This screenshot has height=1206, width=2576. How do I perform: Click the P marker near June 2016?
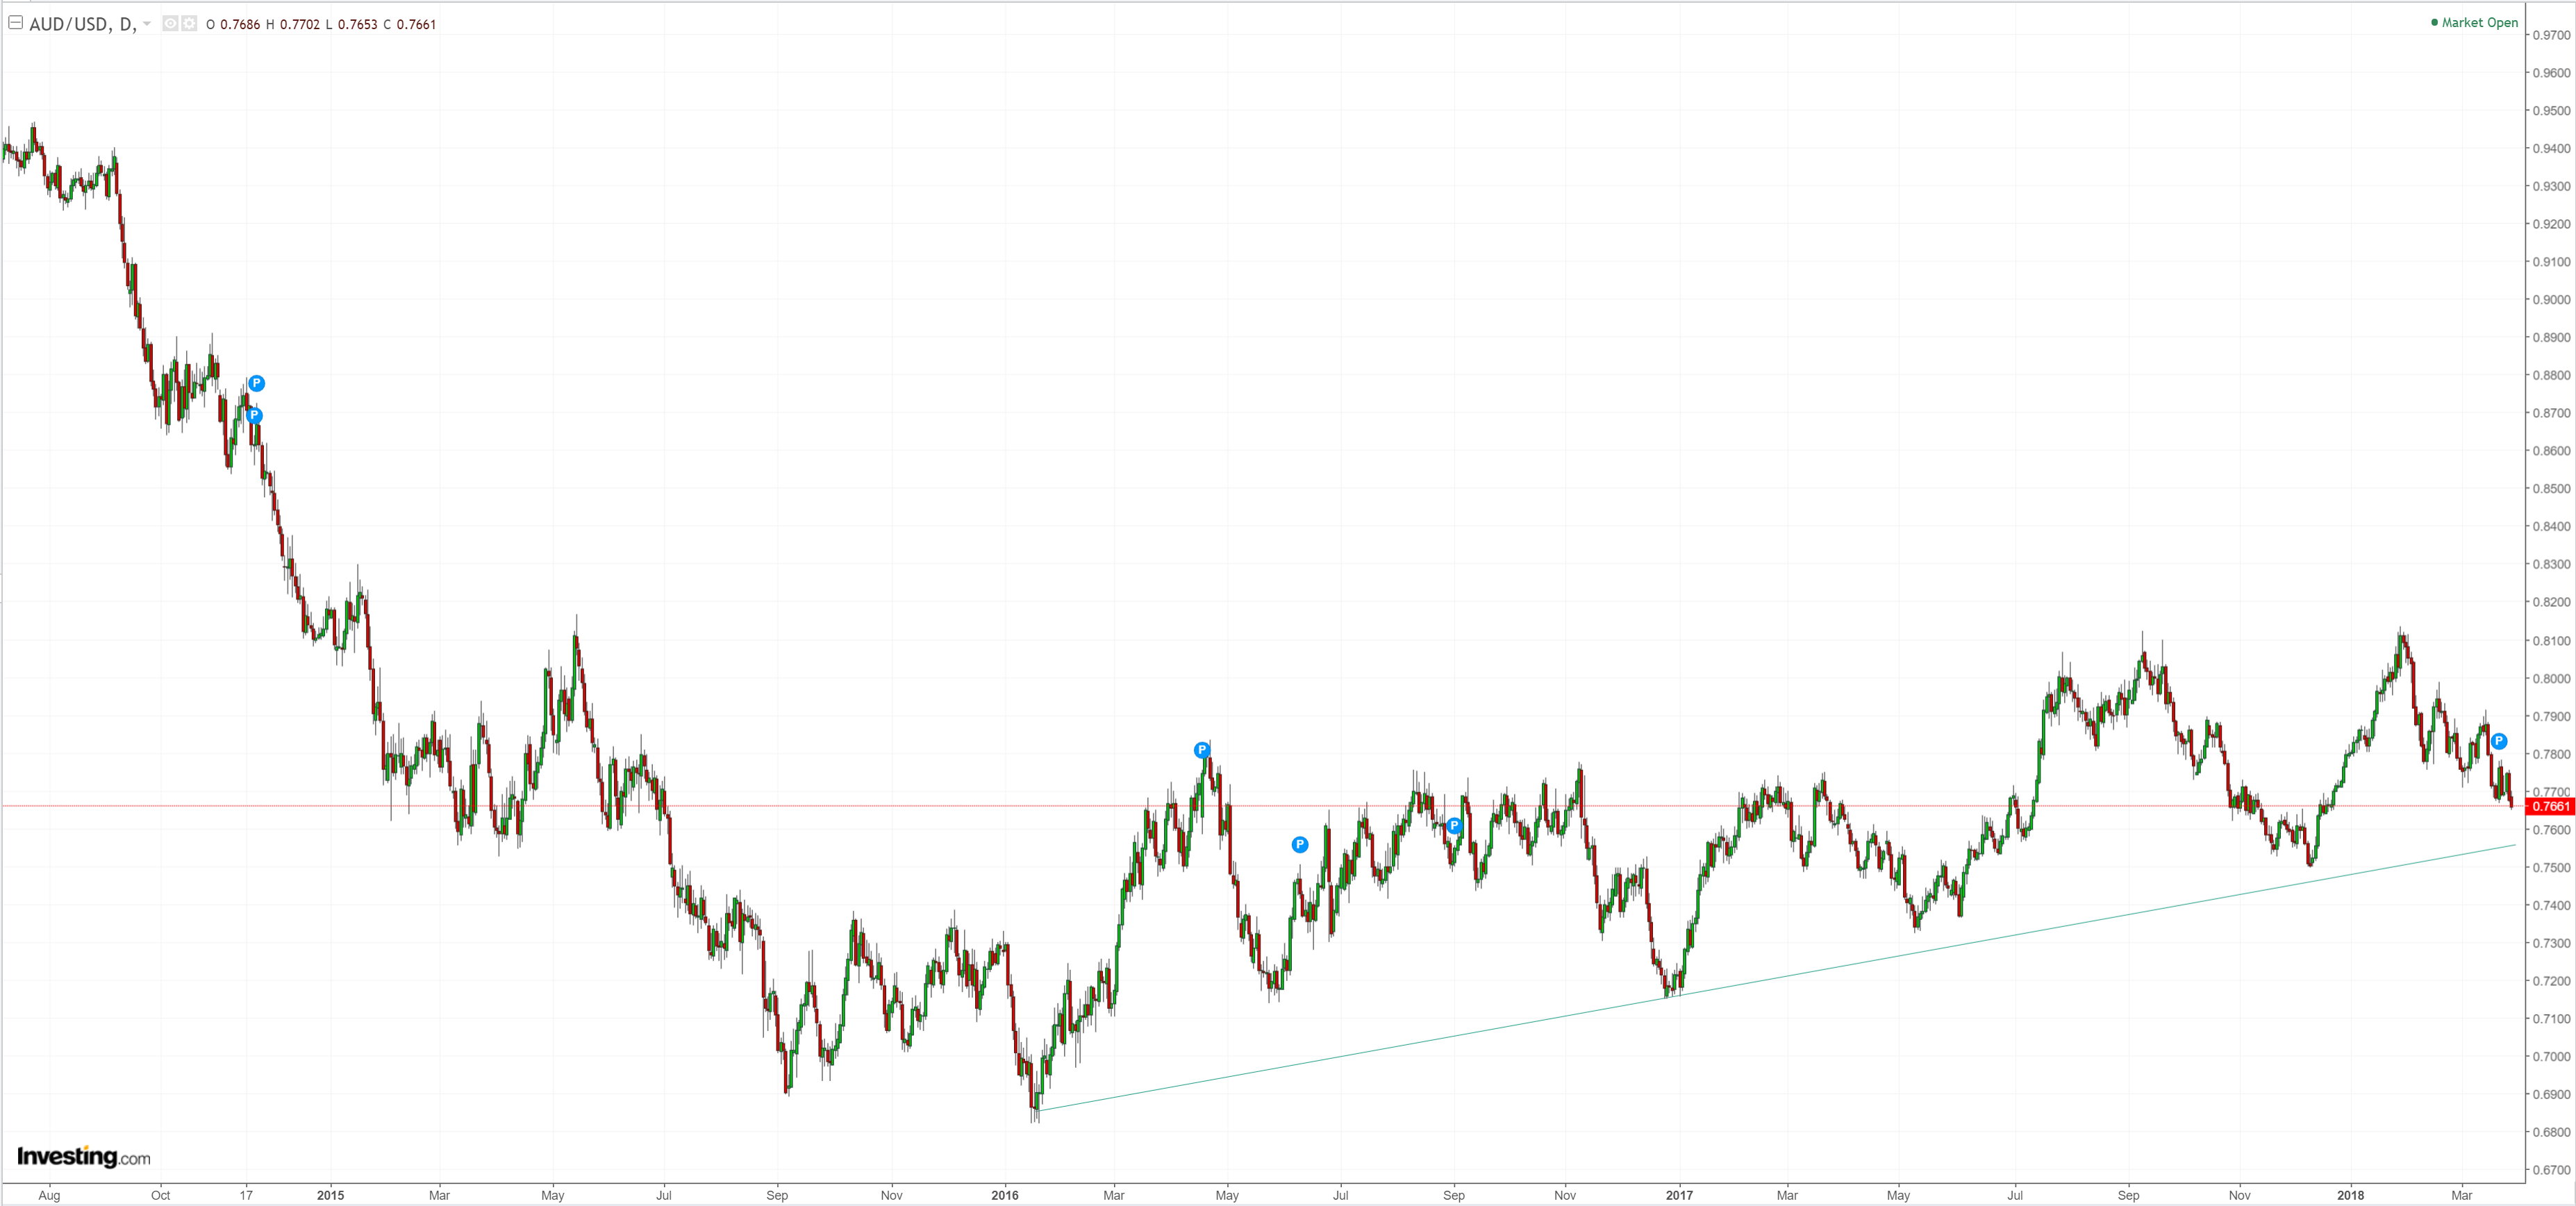point(1299,845)
